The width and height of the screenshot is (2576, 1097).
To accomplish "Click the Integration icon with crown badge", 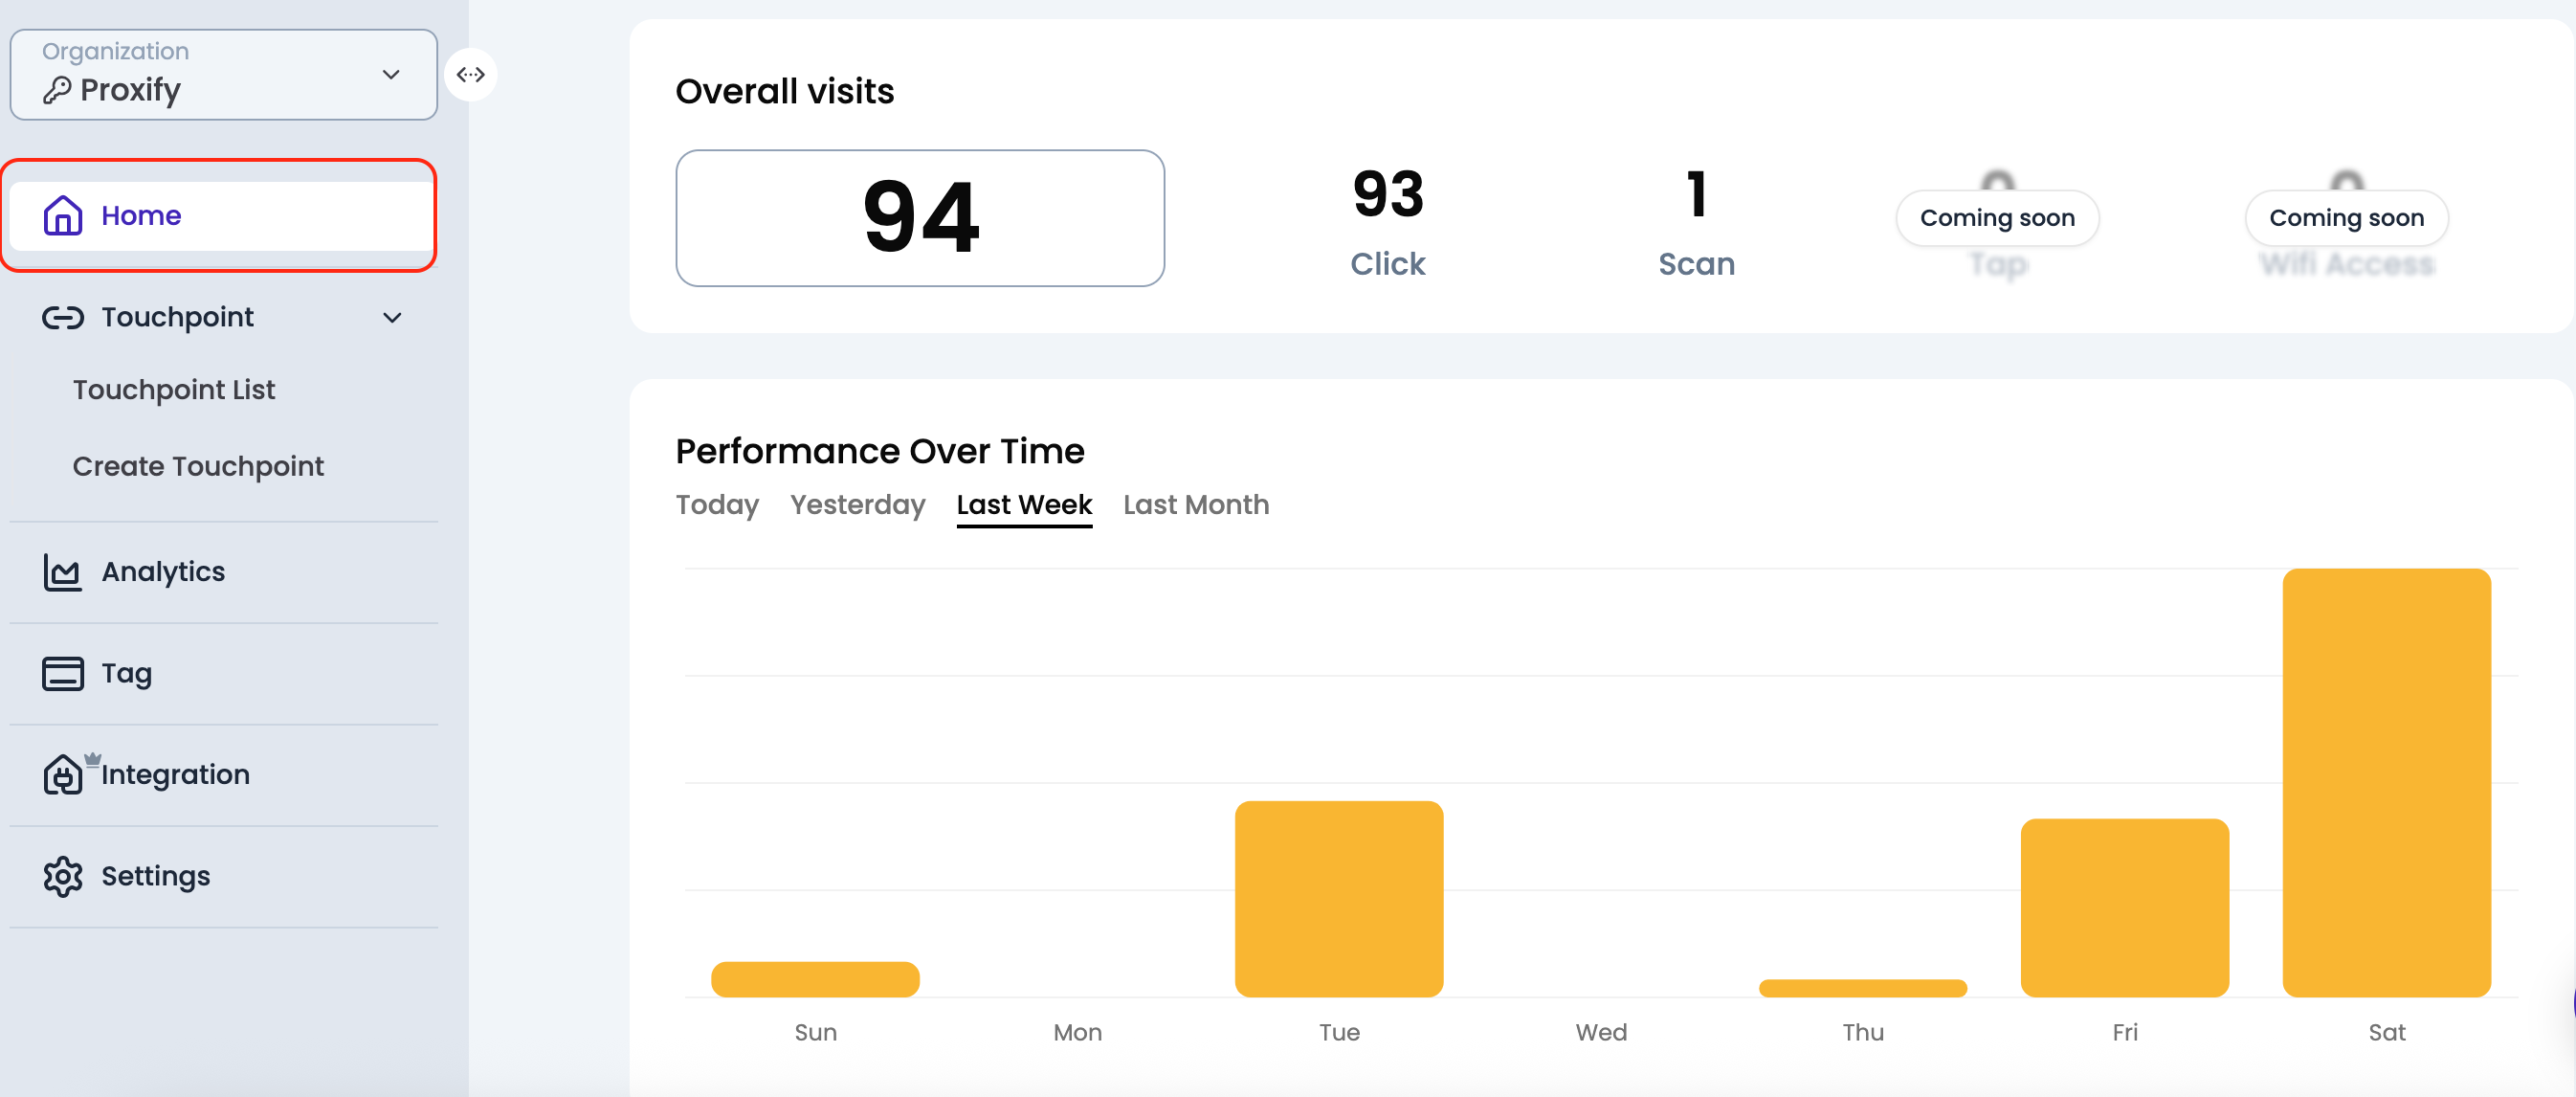I will click(x=63, y=775).
